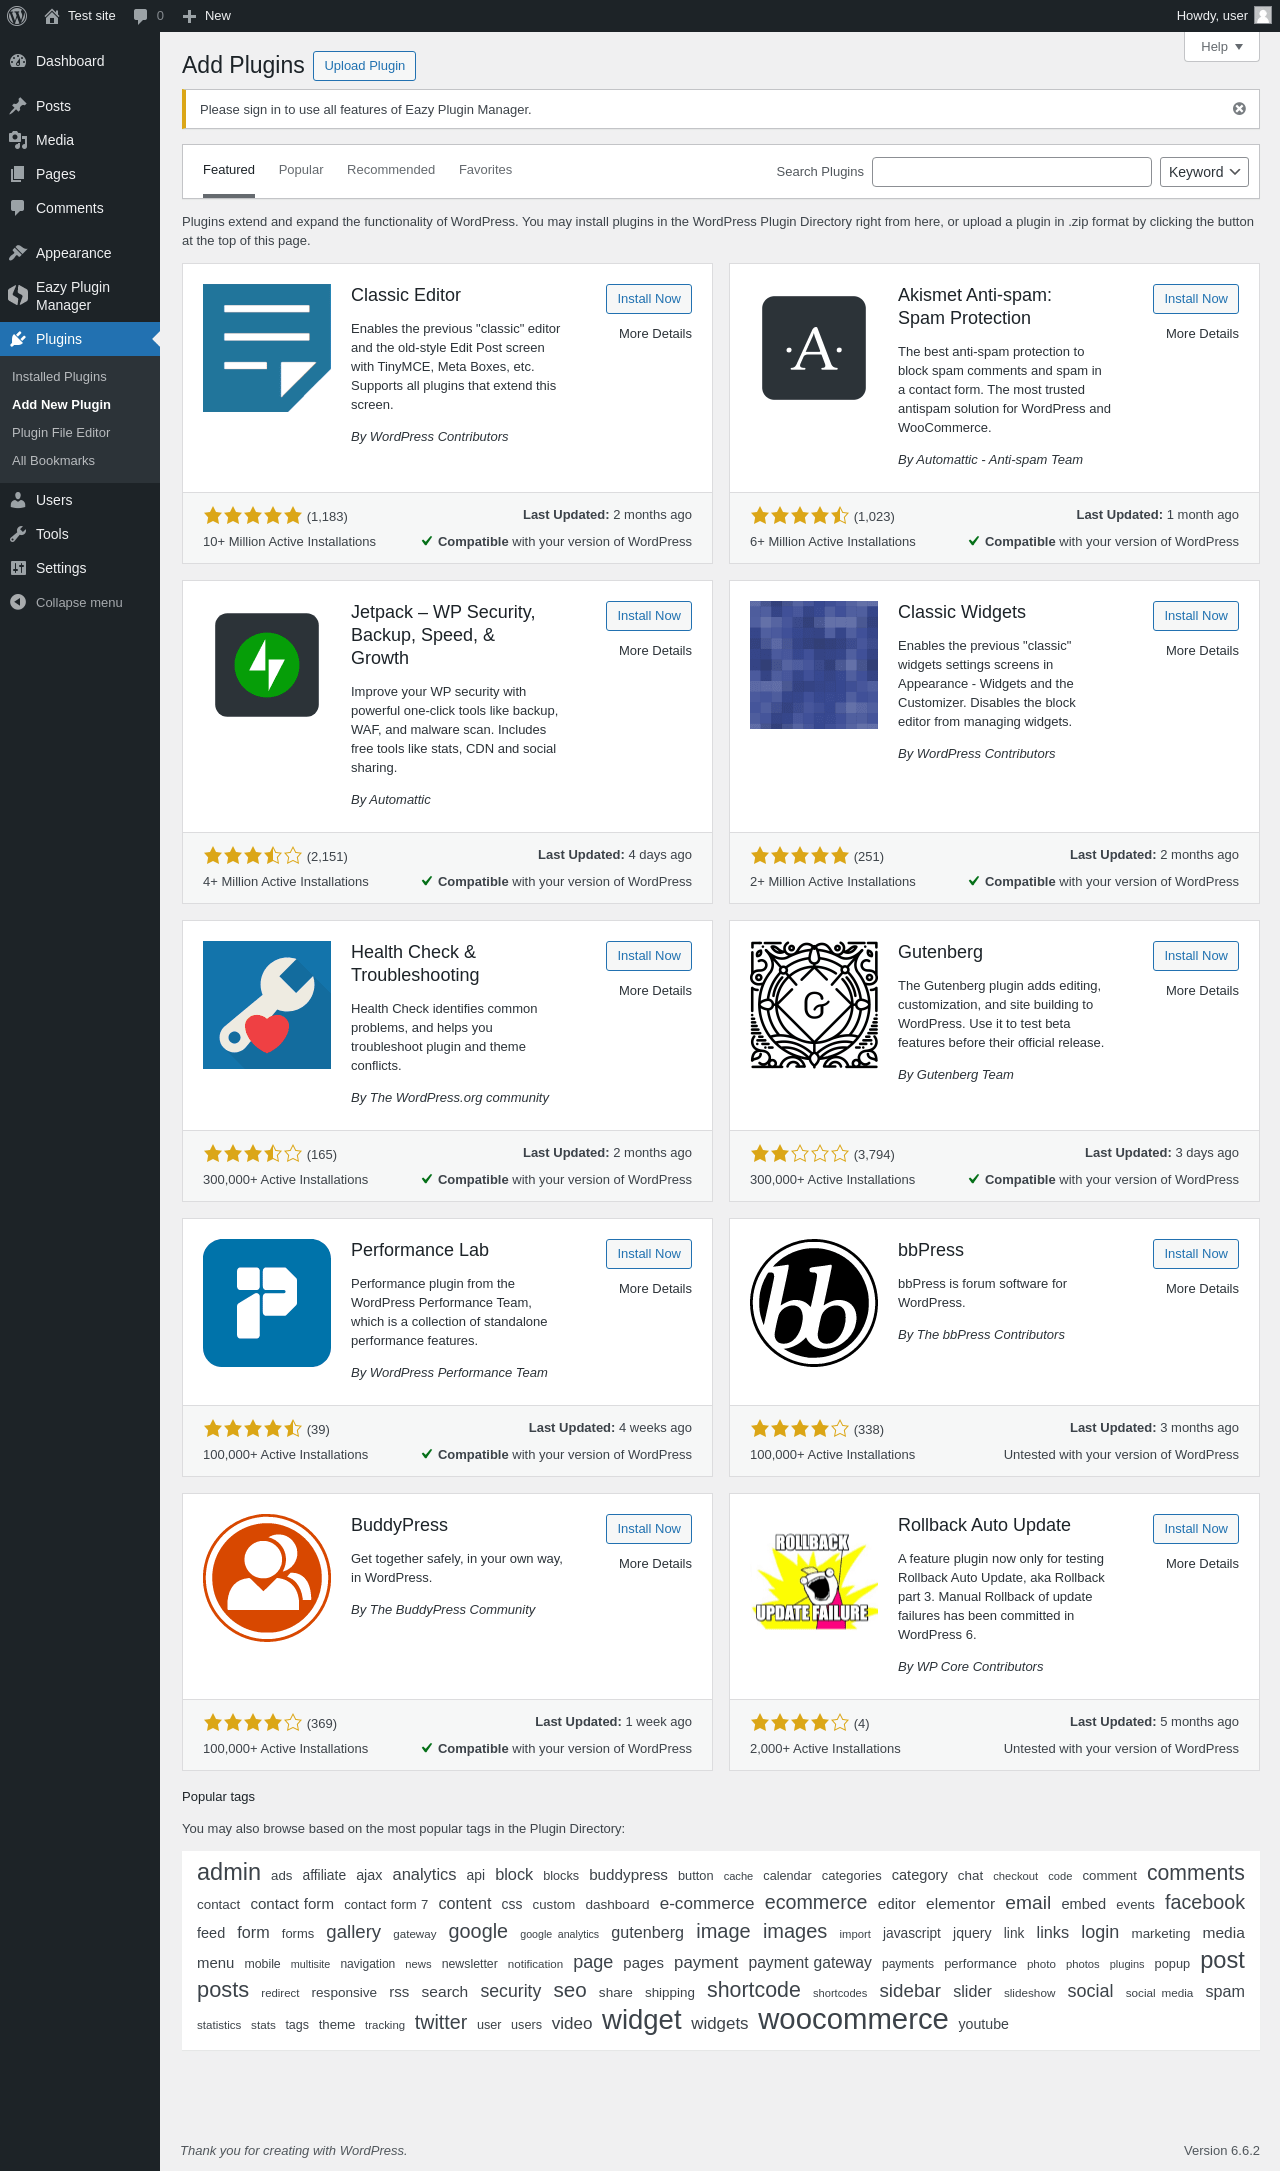Switch to the Recommended tab
The image size is (1280, 2171).
point(391,170)
